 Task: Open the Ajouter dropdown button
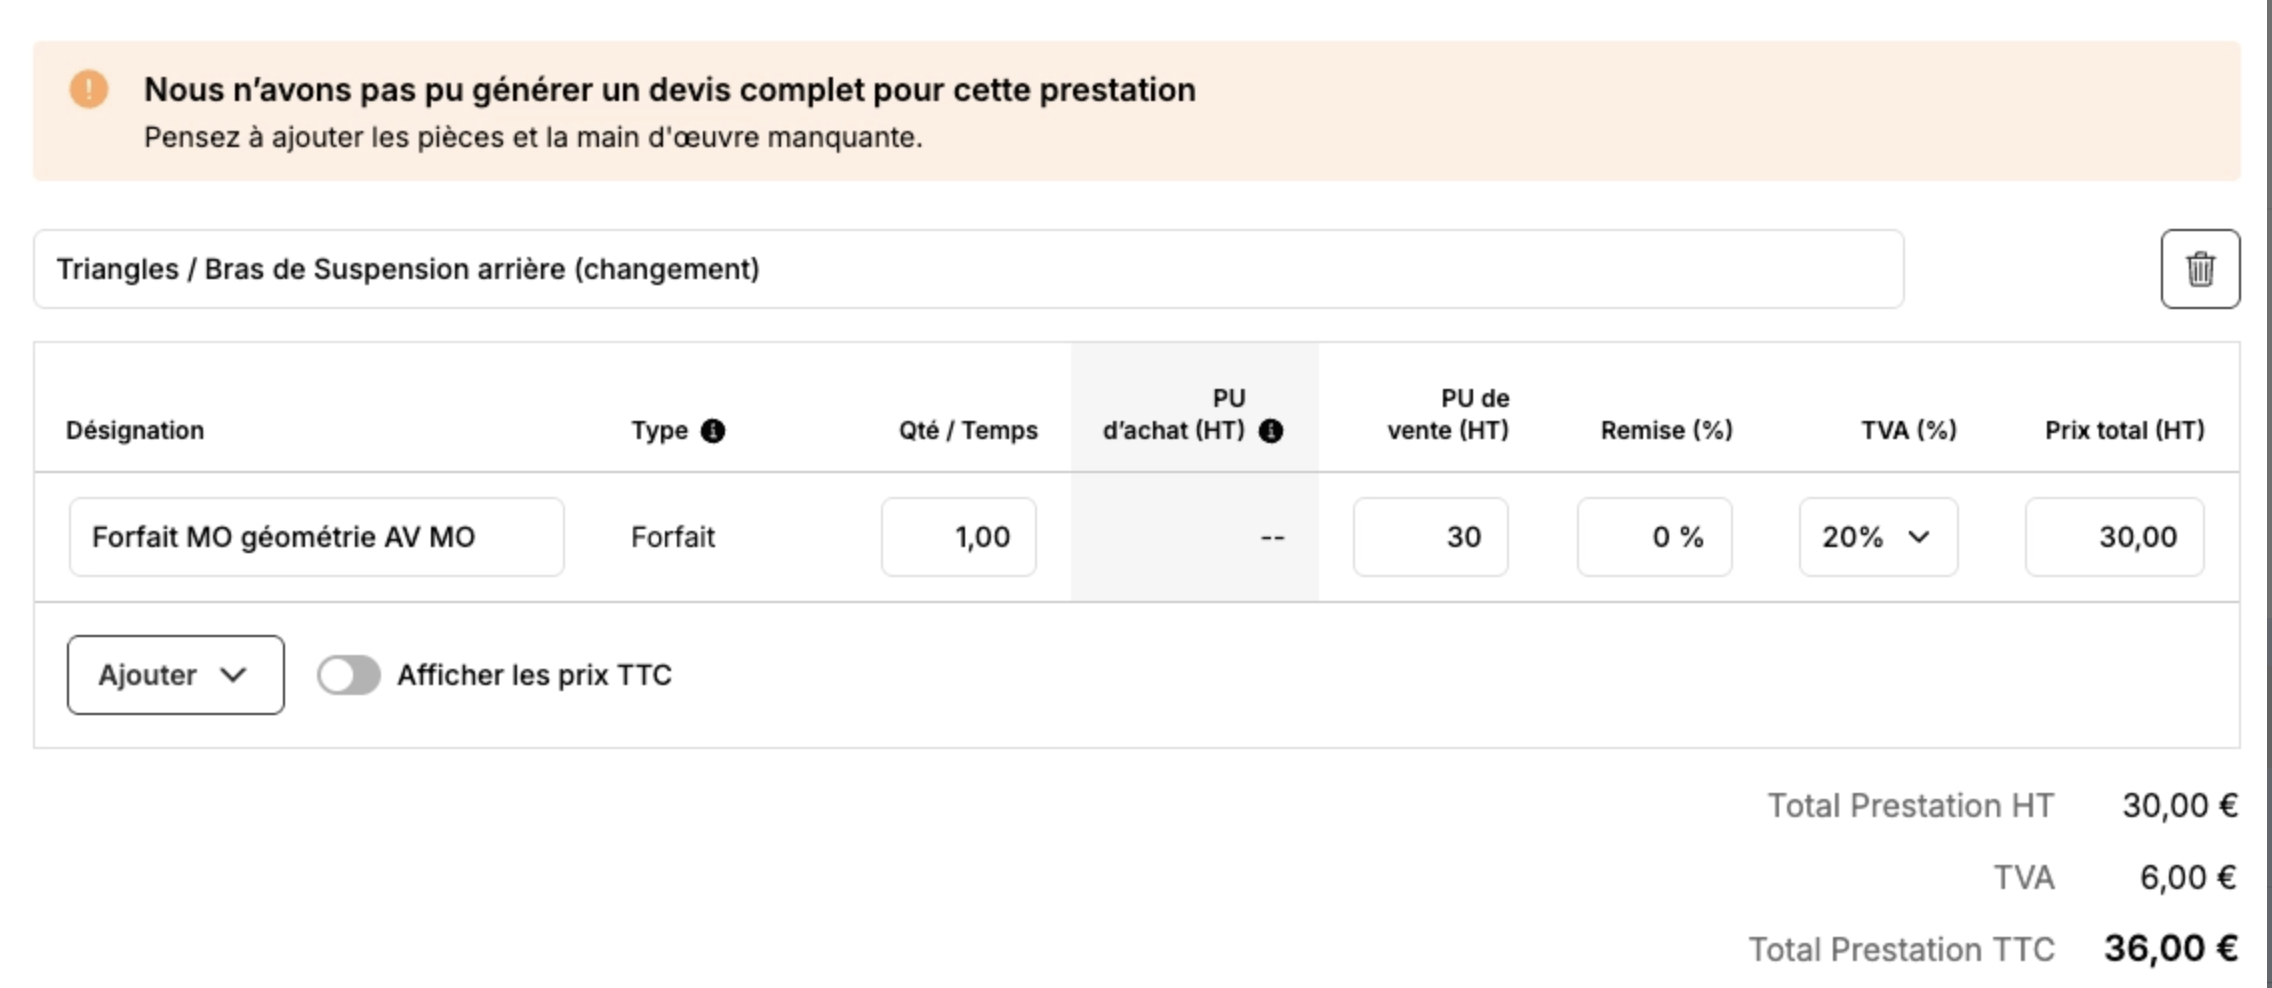point(176,675)
